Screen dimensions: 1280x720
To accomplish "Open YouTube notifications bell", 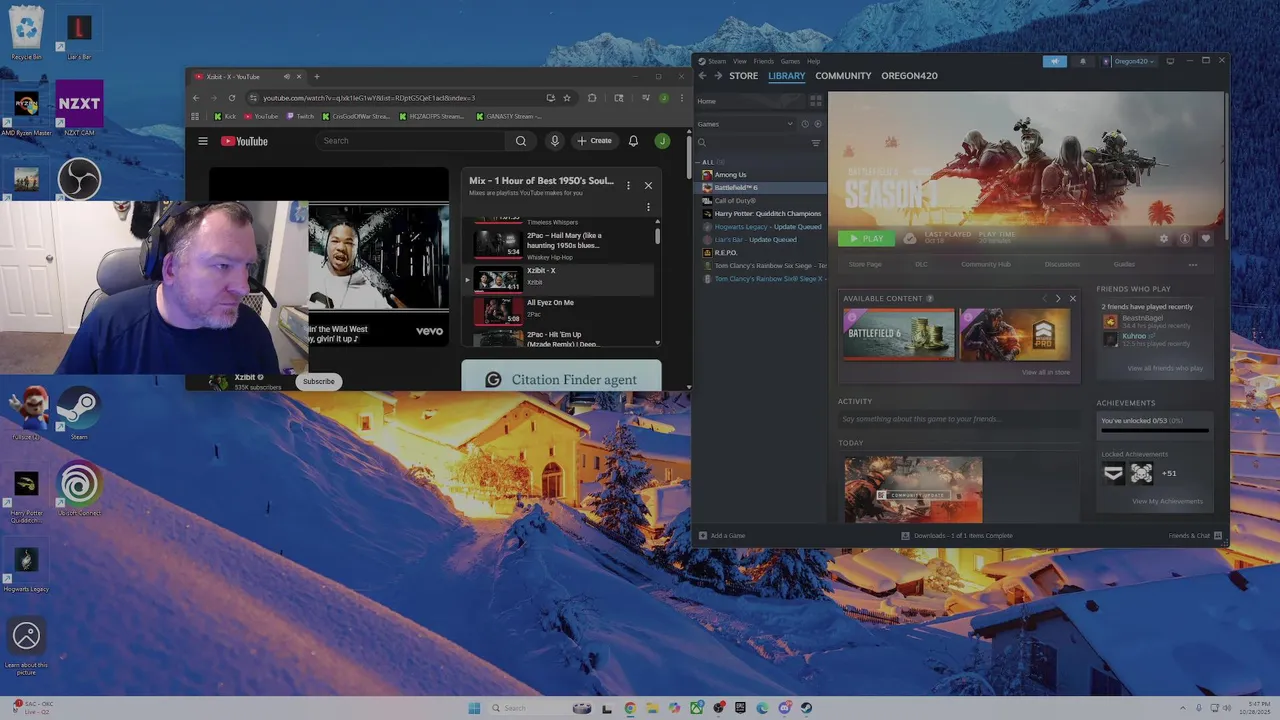I will point(633,141).
